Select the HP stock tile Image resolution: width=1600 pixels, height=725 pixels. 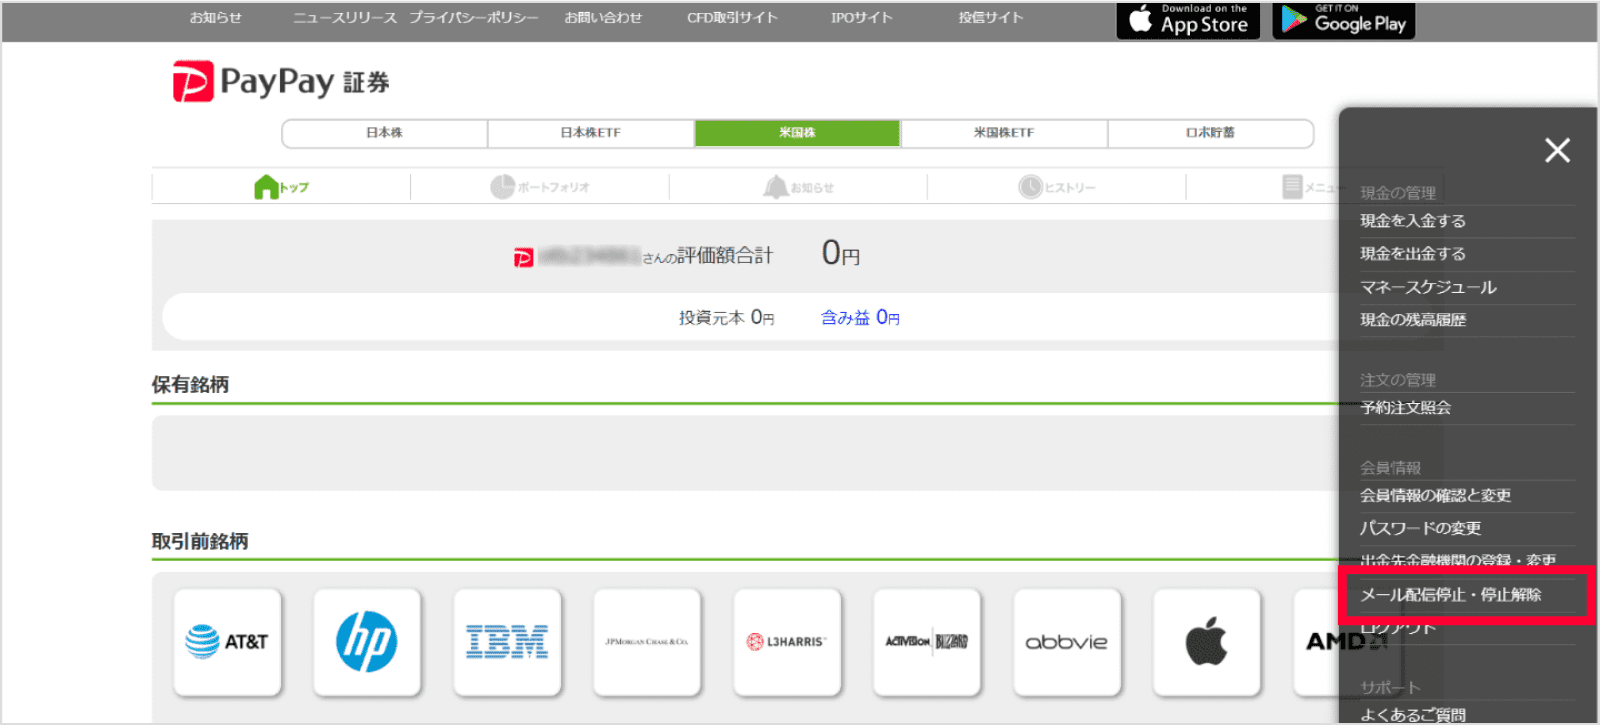tap(367, 642)
